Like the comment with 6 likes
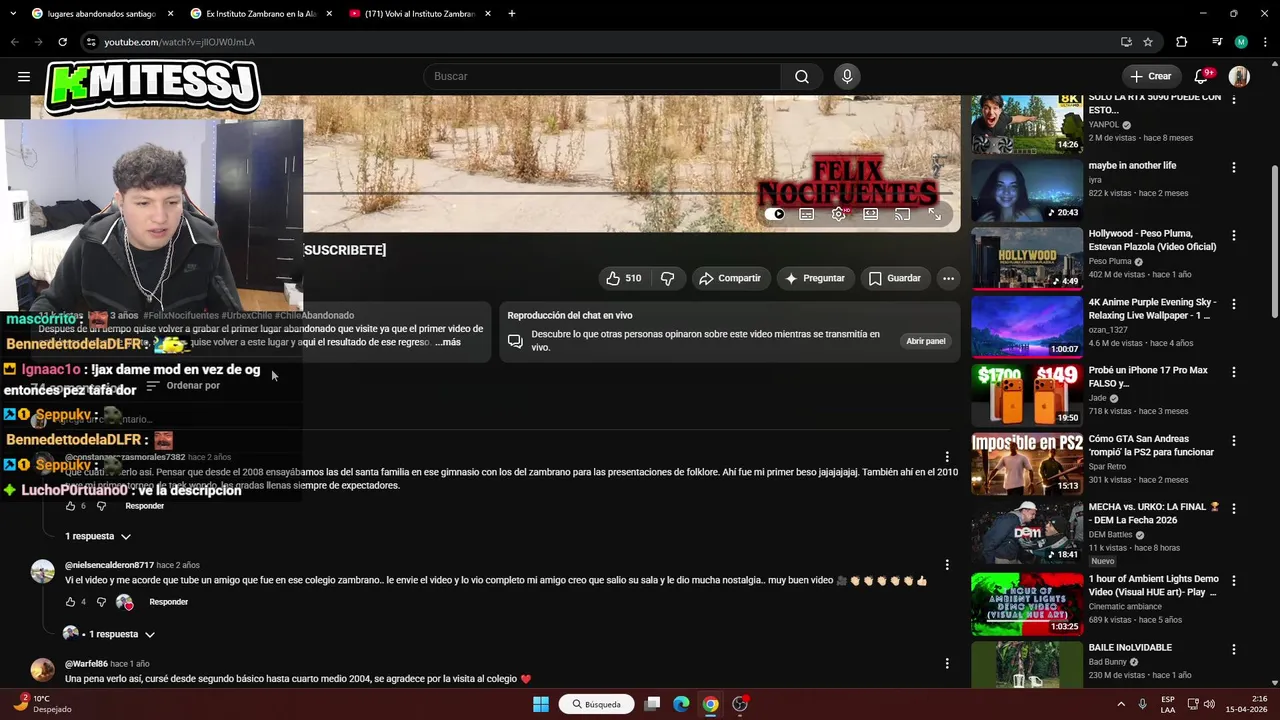This screenshot has width=1280, height=720. 70,506
